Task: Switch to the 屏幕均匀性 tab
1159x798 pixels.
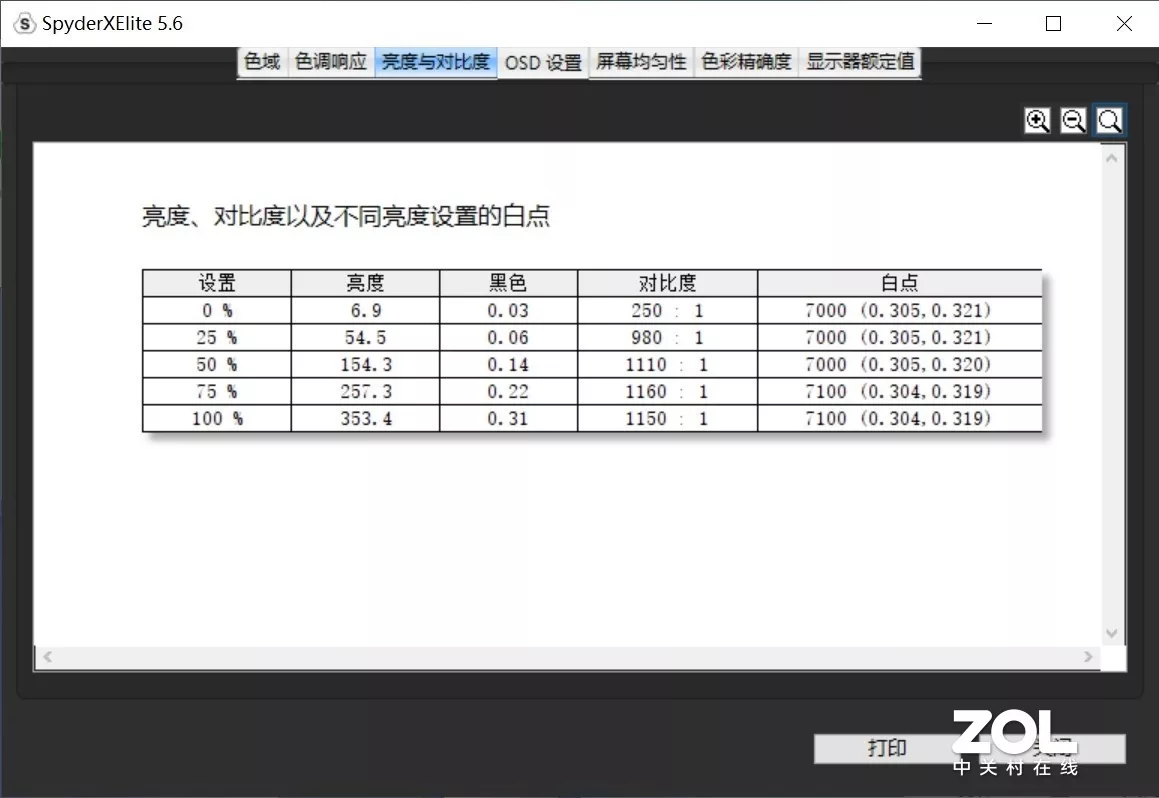Action: coord(641,61)
